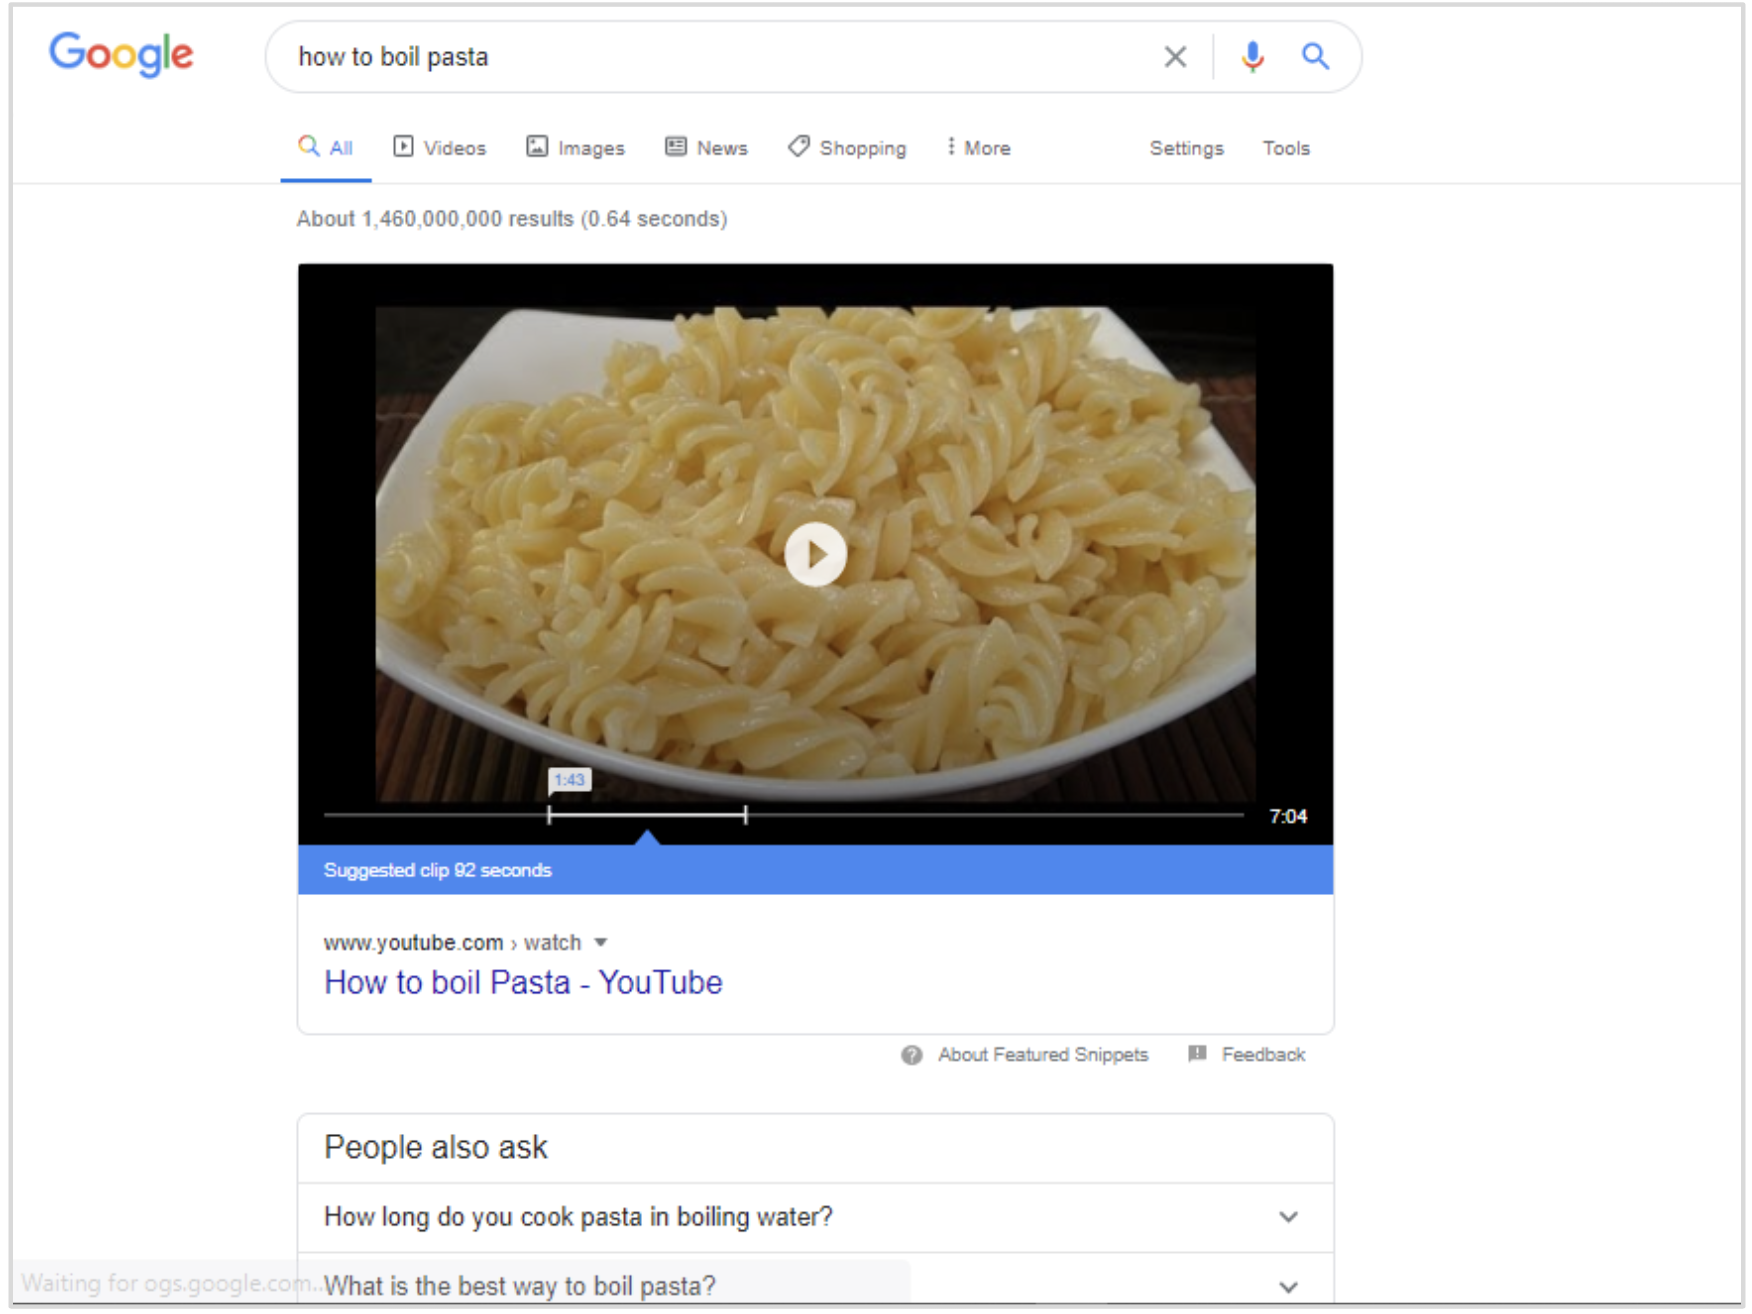Open the Shopping tab
Image resolution: width=1752 pixels, height=1314 pixels.
[847, 148]
